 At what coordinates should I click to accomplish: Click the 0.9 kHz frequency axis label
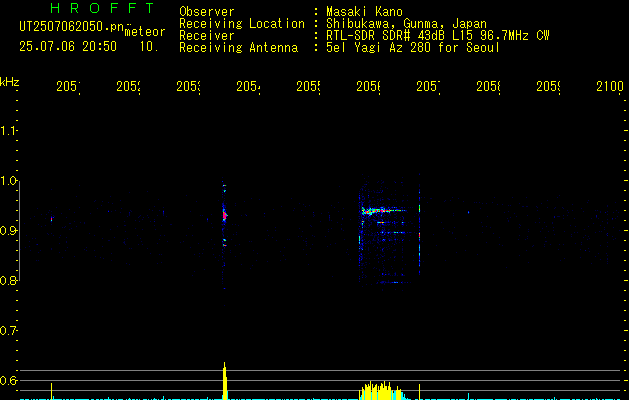pyautogui.click(x=8, y=231)
